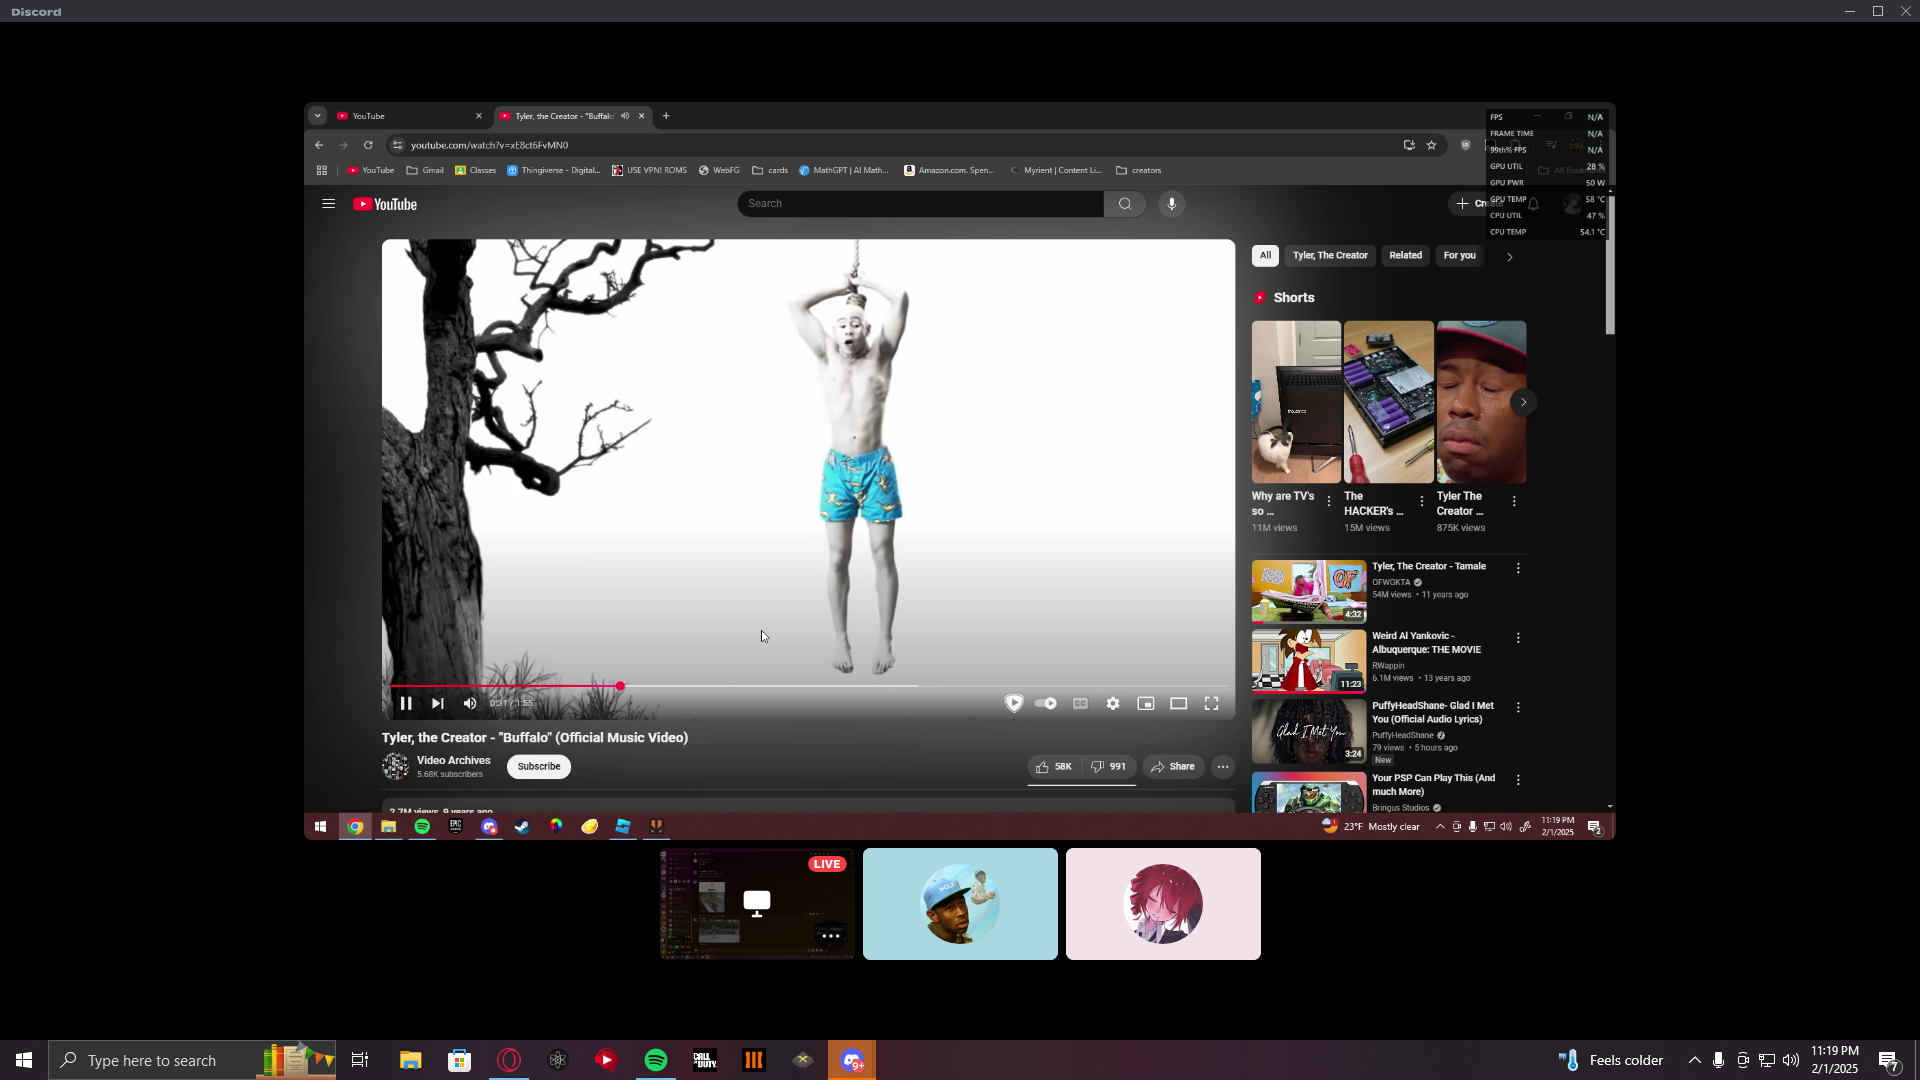Enter fullscreen mode on video
Image resolution: width=1920 pixels, height=1080 pixels.
coord(1211,703)
